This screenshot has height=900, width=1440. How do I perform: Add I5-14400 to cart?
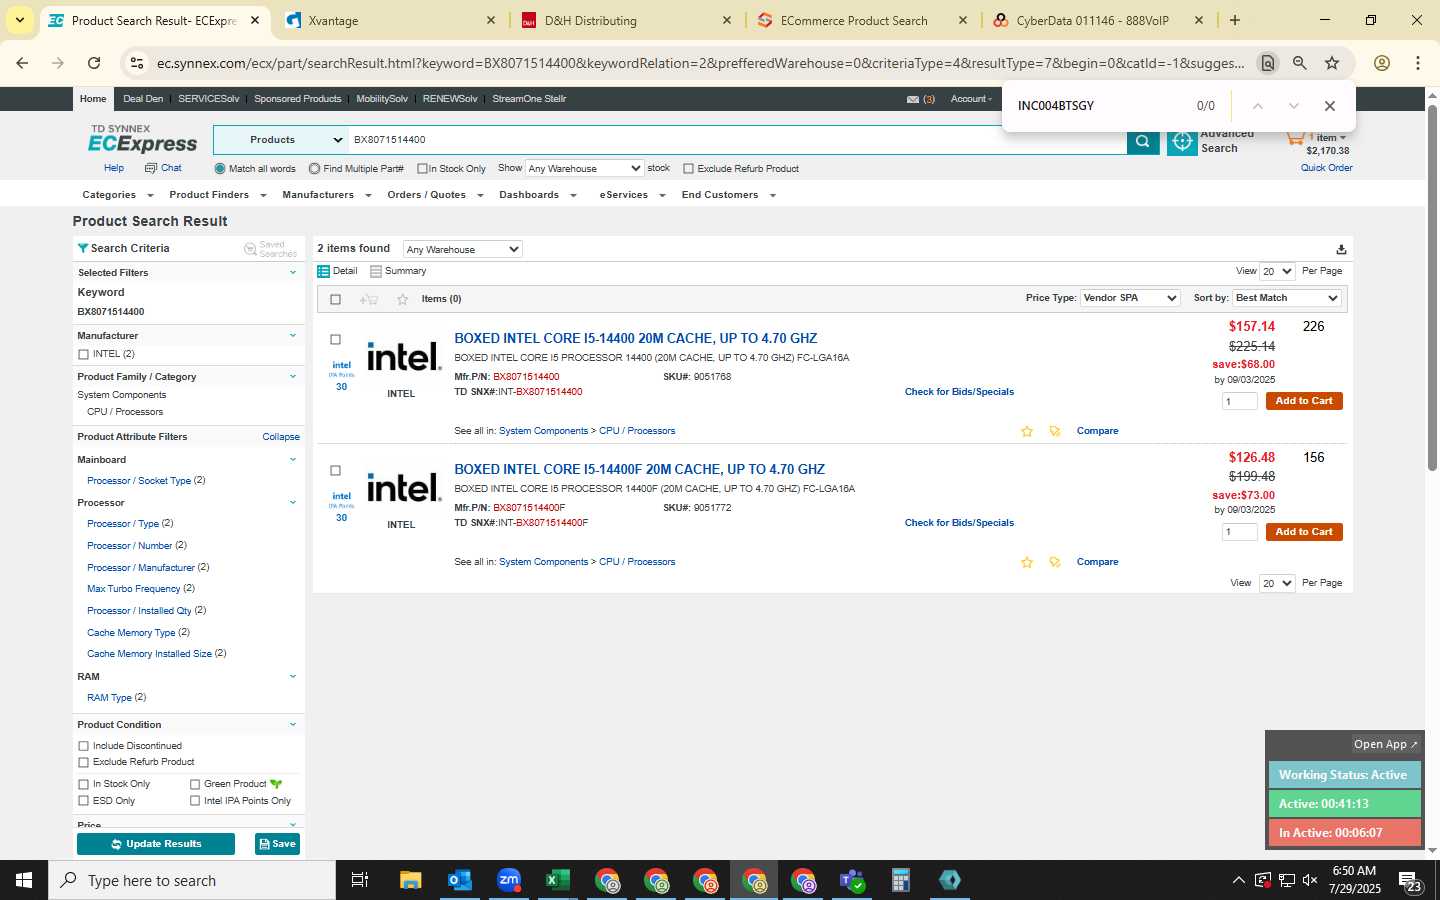click(1304, 401)
